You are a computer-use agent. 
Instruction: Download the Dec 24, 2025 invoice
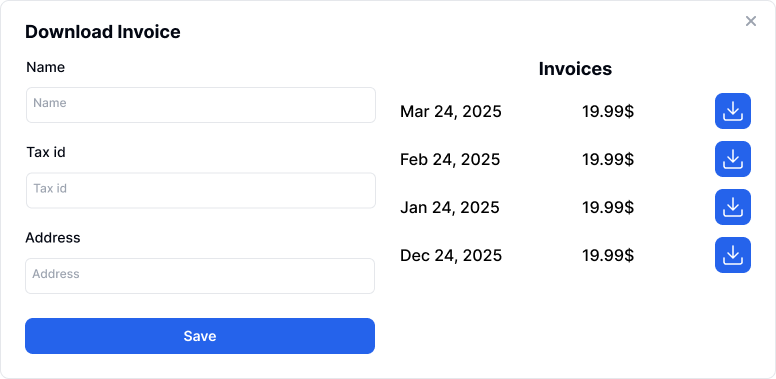click(732, 255)
